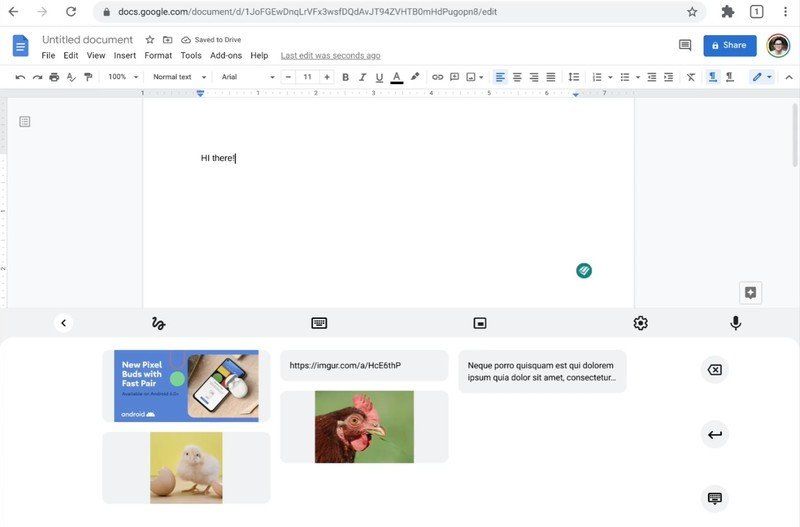
Task: Open voice input microphone
Action: [x=735, y=323]
